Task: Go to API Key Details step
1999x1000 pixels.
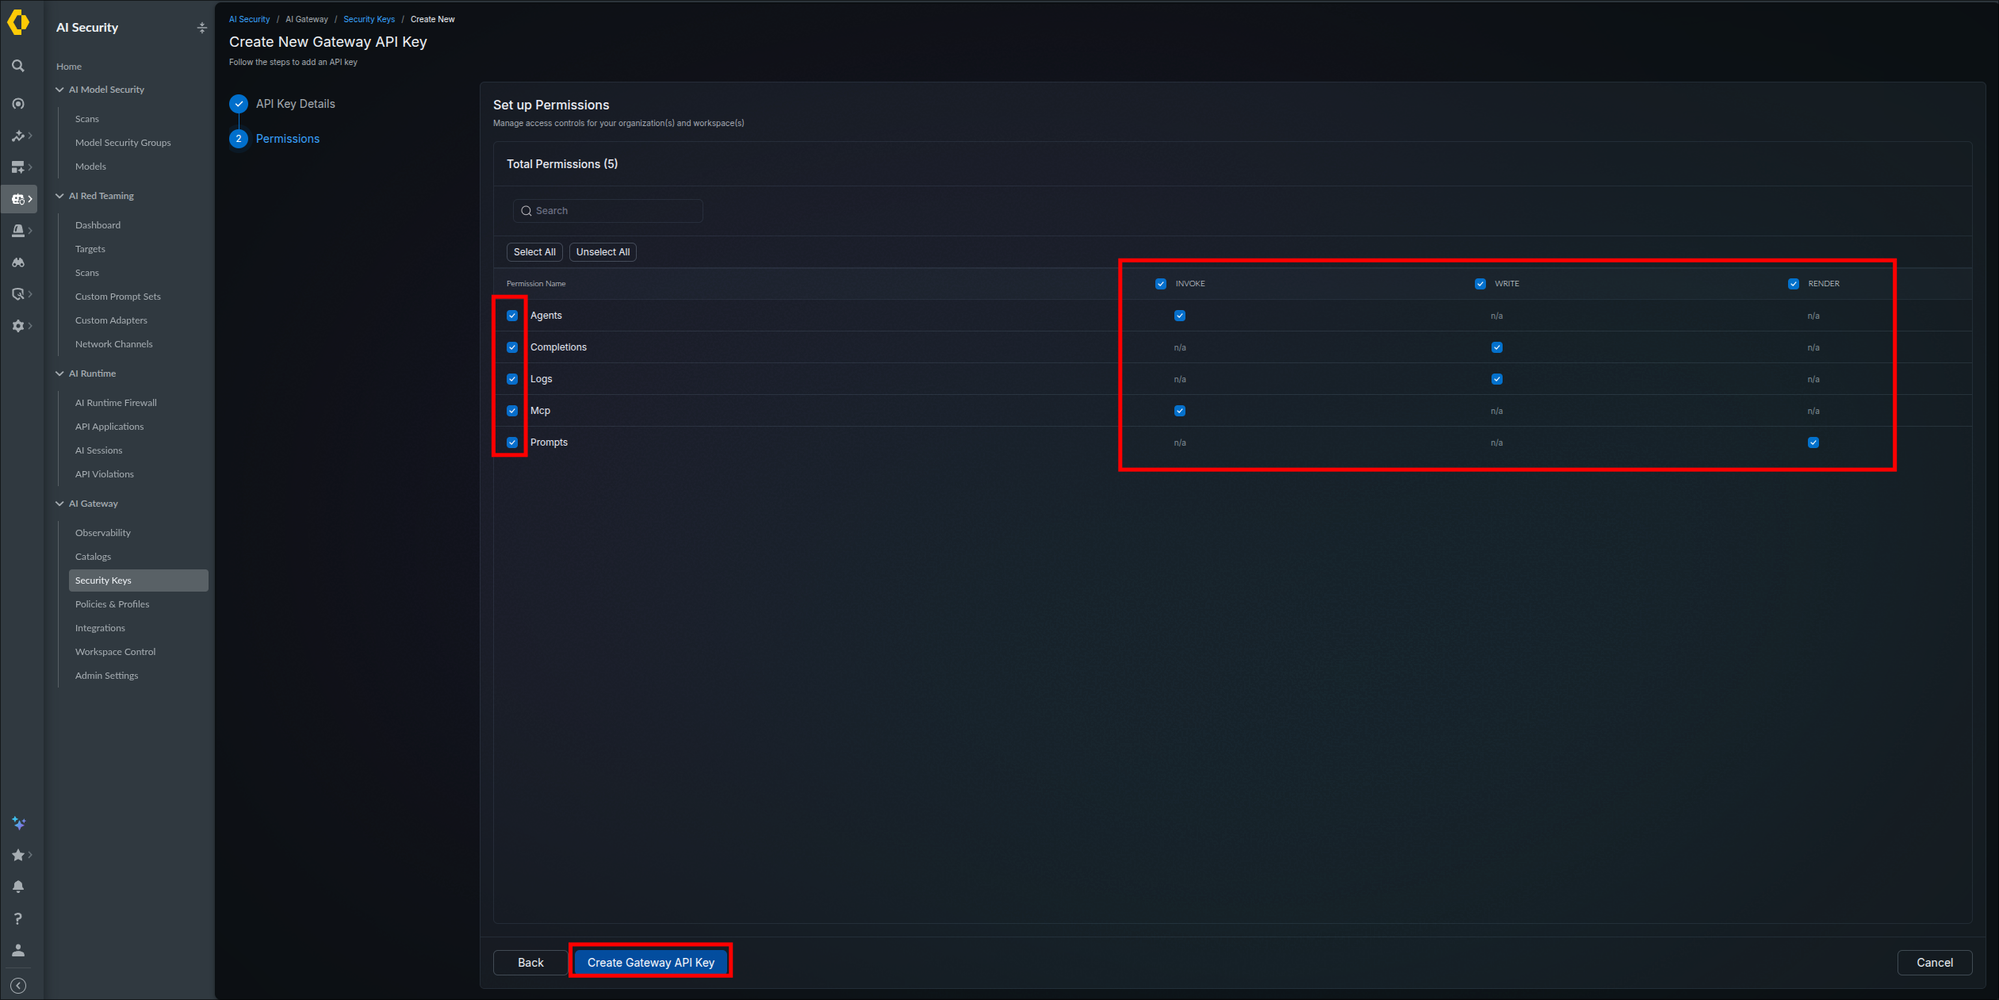Action: pos(295,104)
